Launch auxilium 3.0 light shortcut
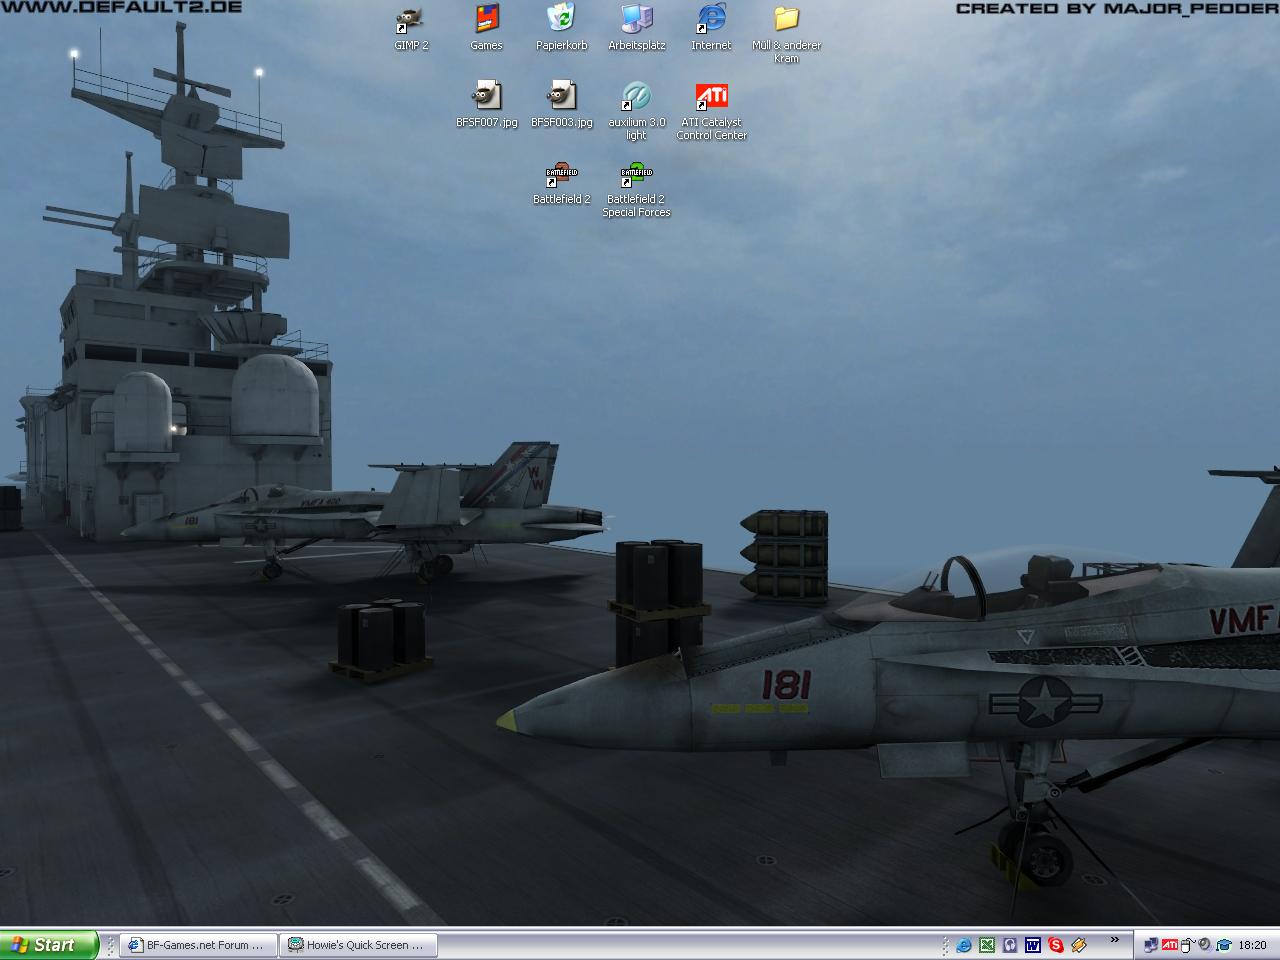 [636, 97]
